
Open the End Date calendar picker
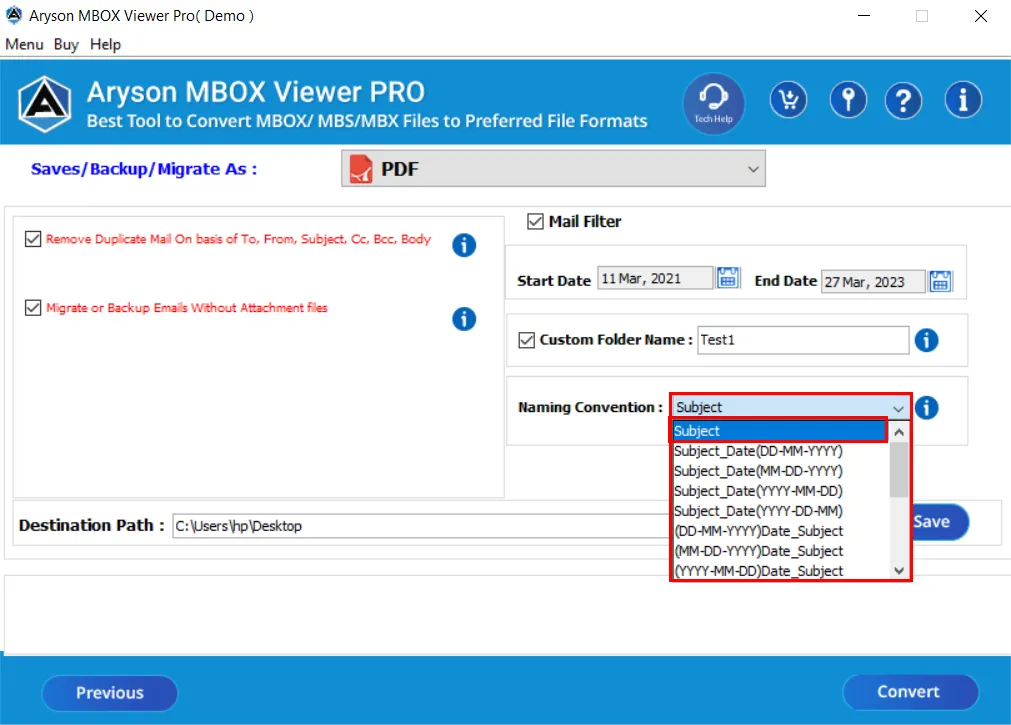[x=940, y=281]
